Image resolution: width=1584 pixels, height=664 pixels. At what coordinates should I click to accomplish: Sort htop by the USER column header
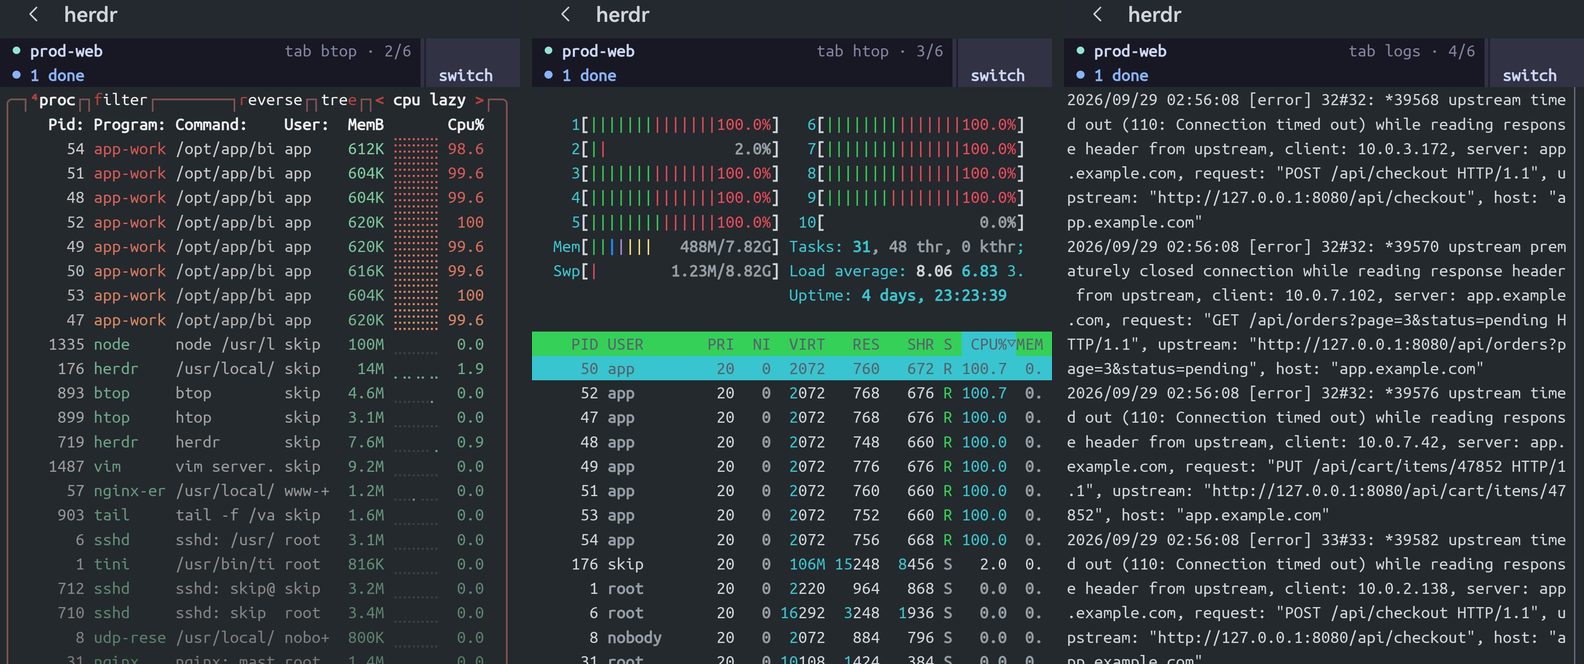(625, 344)
